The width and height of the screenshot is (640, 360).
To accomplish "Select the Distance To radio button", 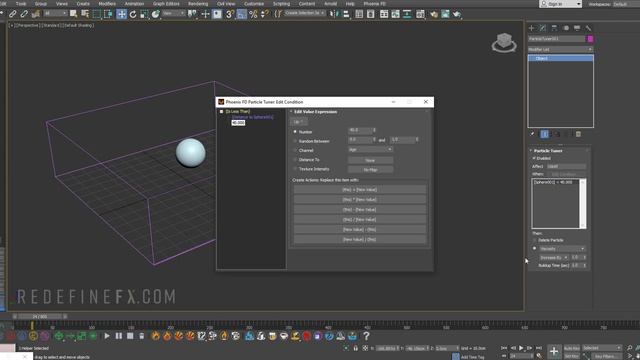I will point(295,160).
